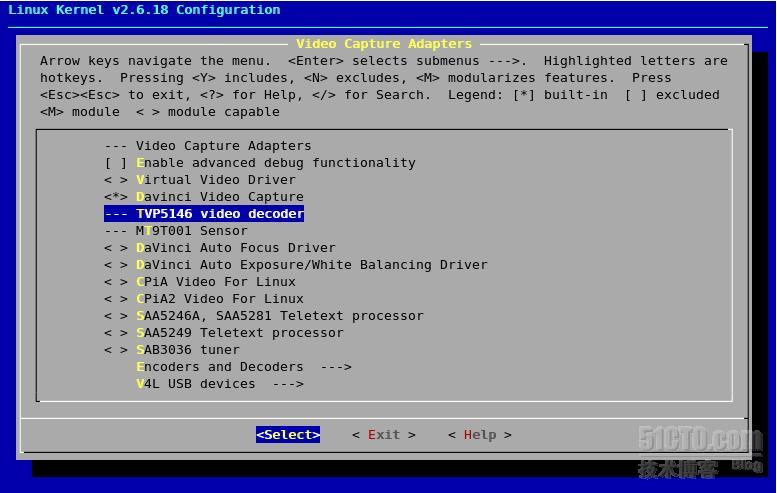This screenshot has width=777, height=493.
Task: Click the Video Capture Adapters header line
Action: click(x=208, y=146)
